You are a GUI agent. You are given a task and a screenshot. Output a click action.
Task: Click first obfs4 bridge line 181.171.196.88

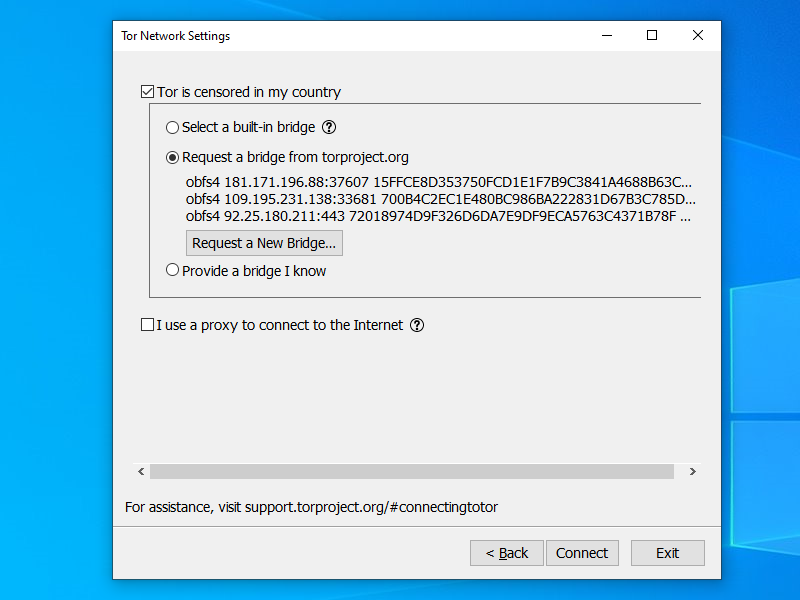point(438,183)
